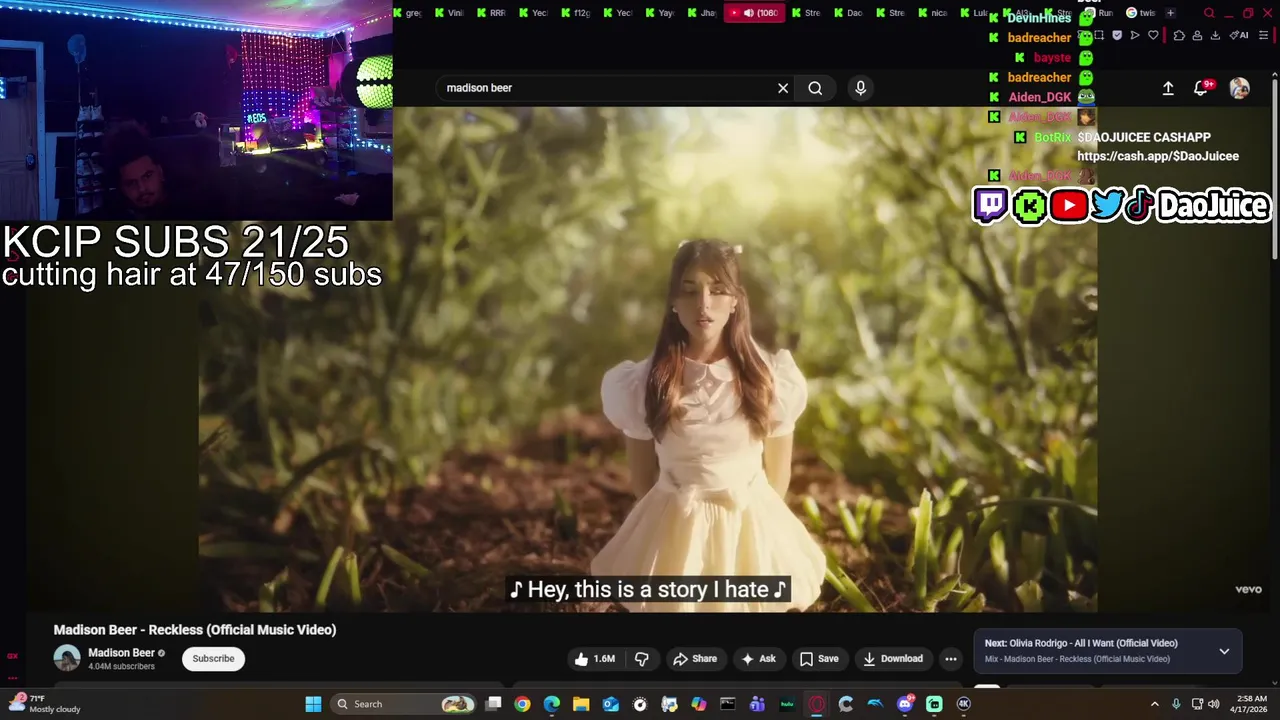Image resolution: width=1280 pixels, height=720 pixels.
Task: Show hidden system tray icons
Action: tap(1155, 704)
